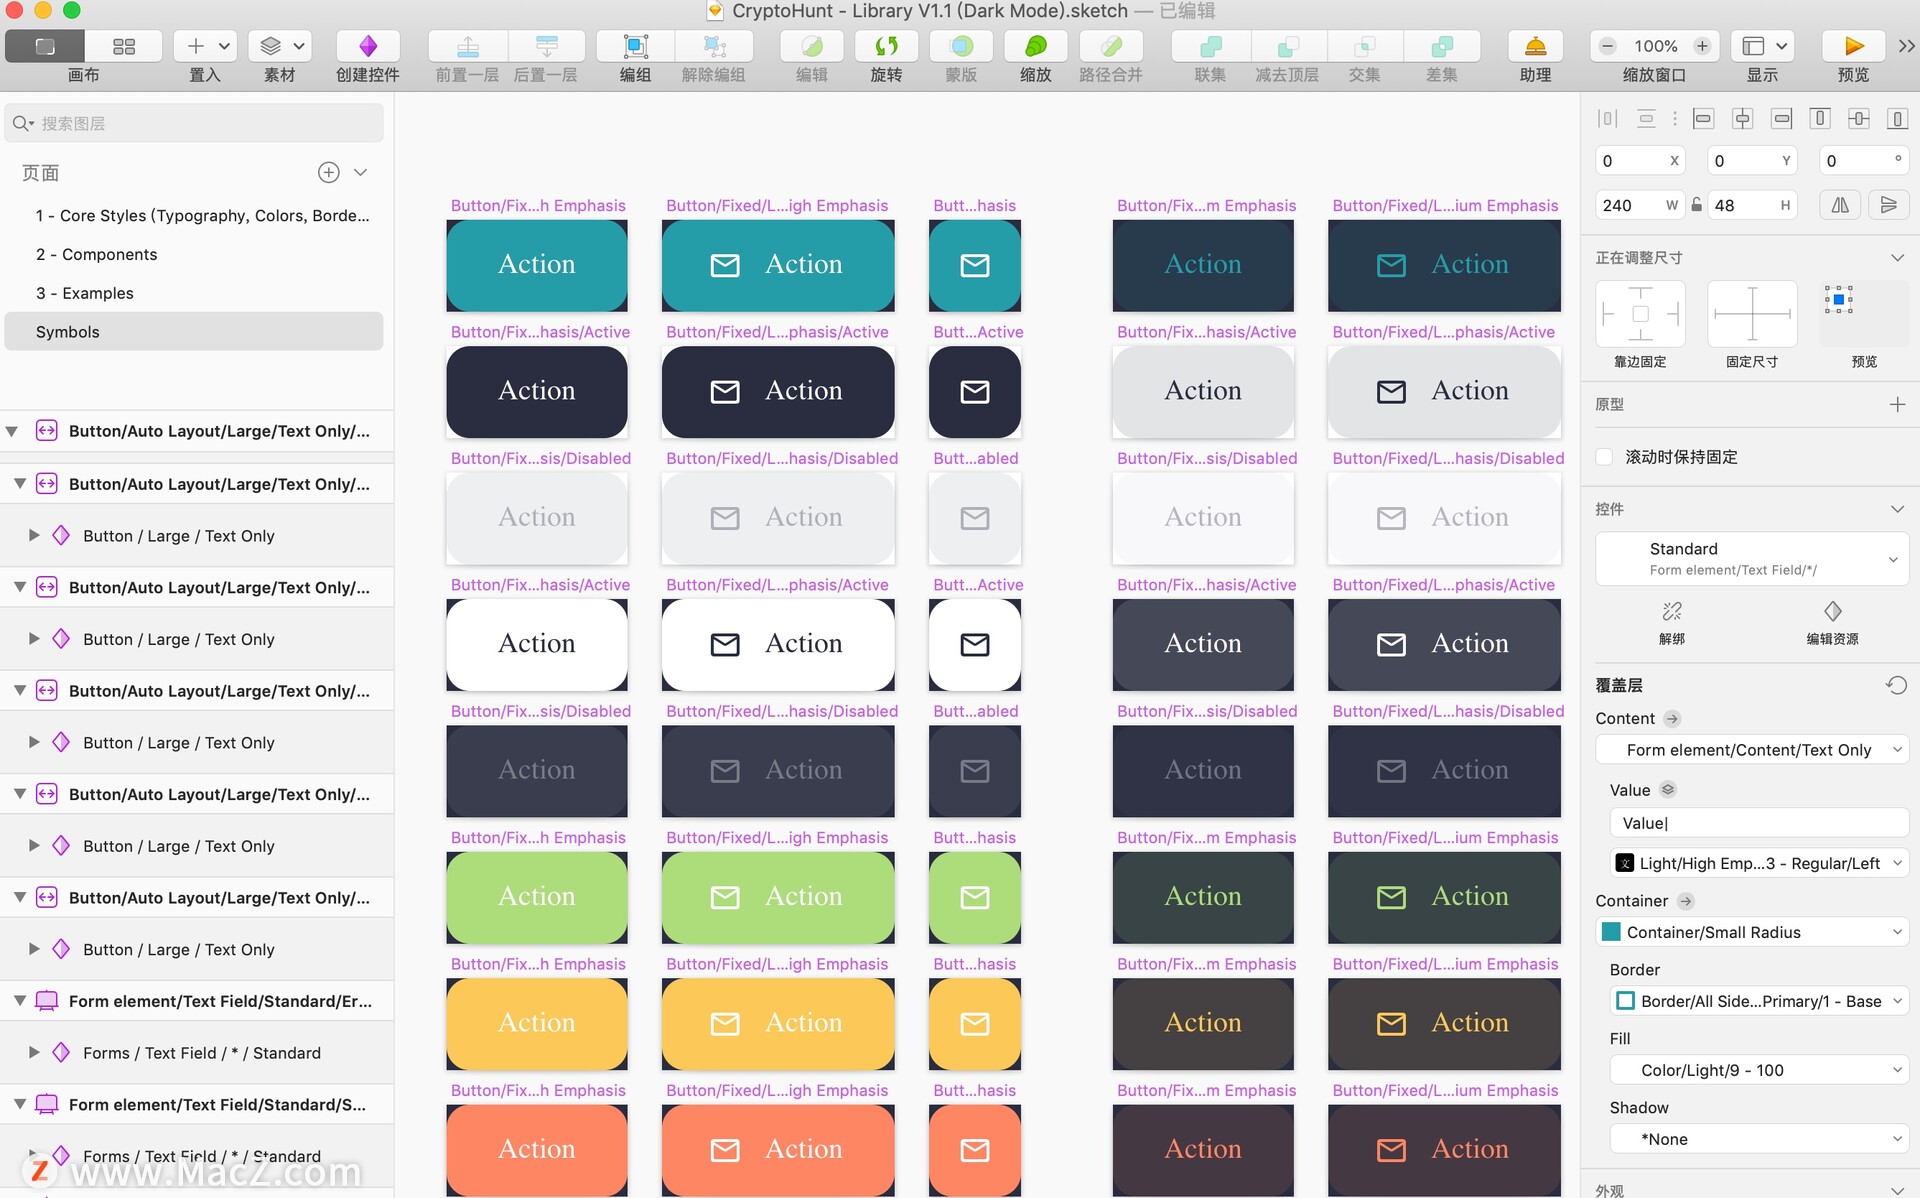Open the Assistant (助理) toolbar icon

[1535, 47]
